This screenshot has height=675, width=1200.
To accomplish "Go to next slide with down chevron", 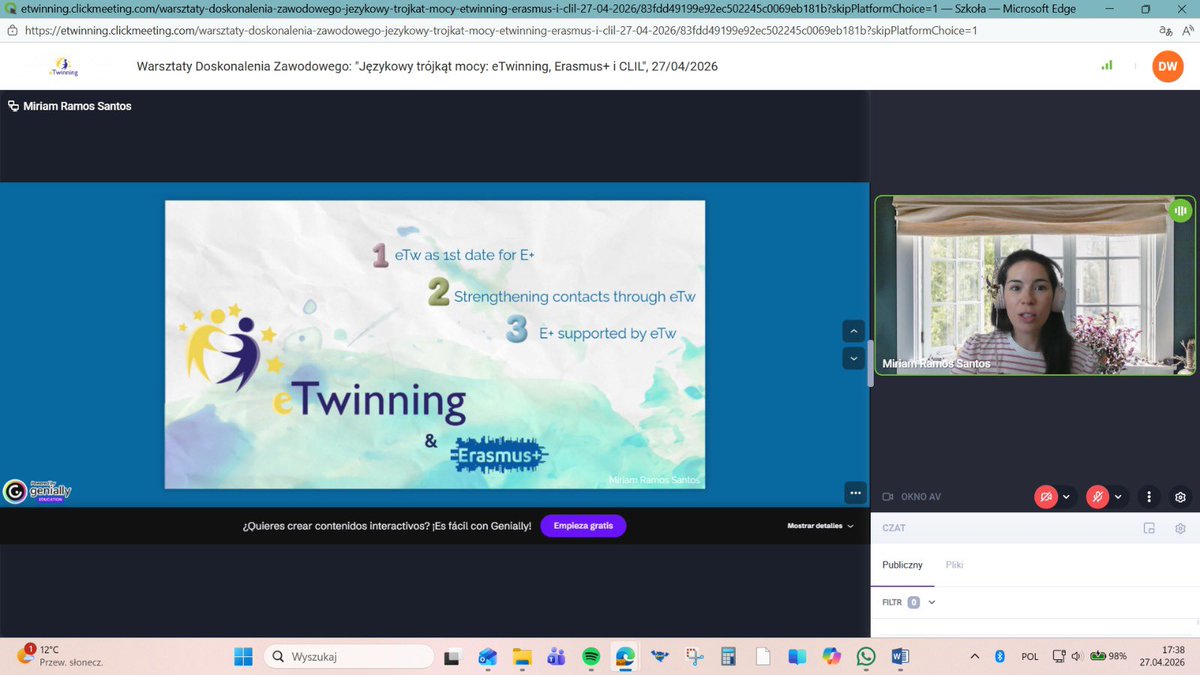I will pyautogui.click(x=853, y=357).
